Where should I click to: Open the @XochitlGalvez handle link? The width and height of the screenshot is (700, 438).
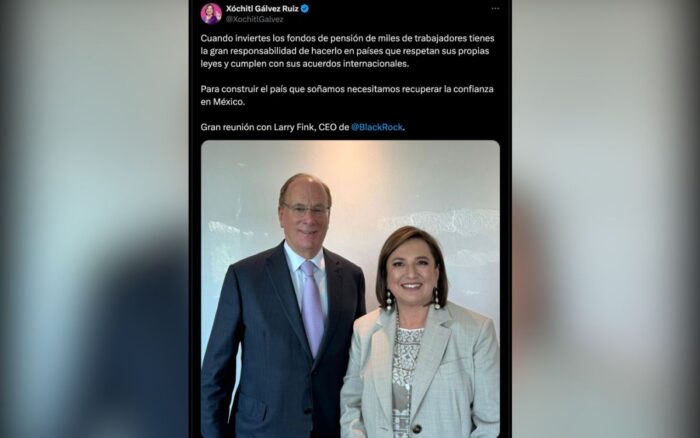(x=254, y=19)
